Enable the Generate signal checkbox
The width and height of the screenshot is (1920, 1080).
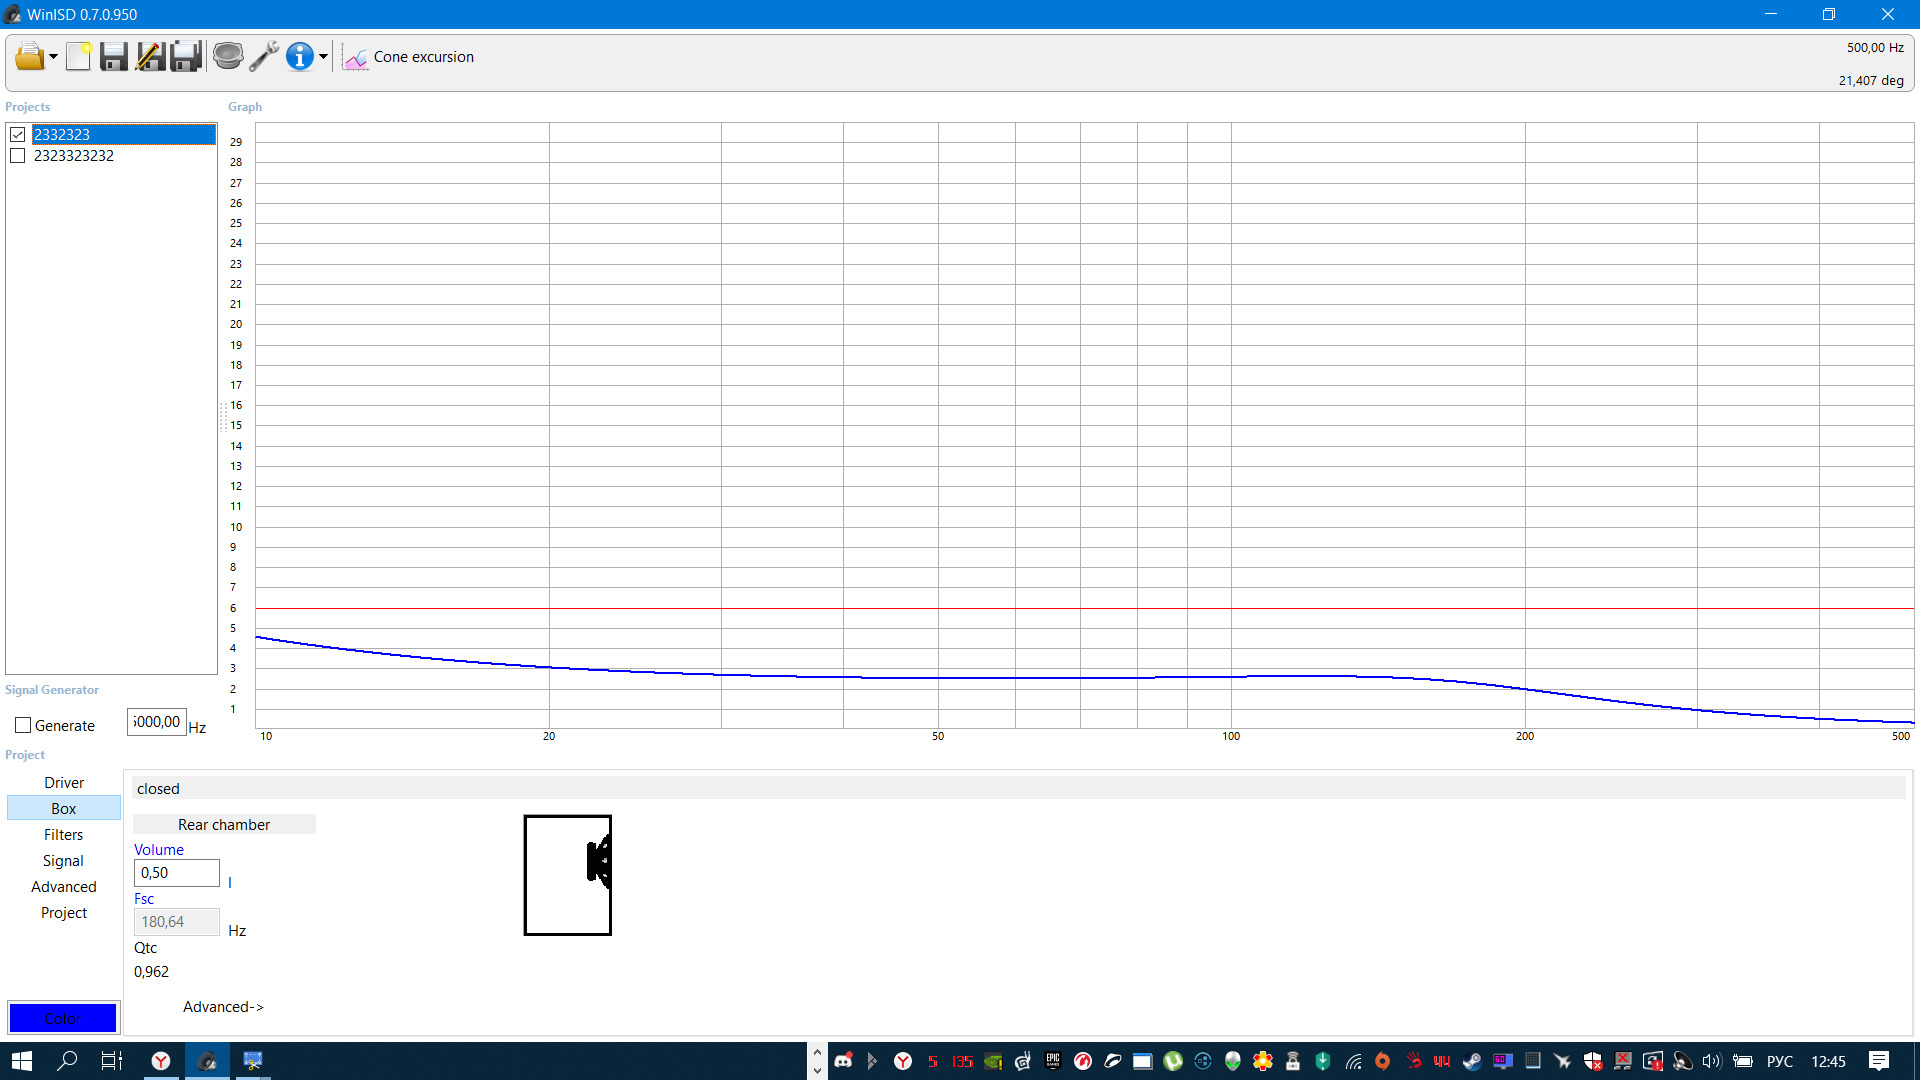[23, 726]
